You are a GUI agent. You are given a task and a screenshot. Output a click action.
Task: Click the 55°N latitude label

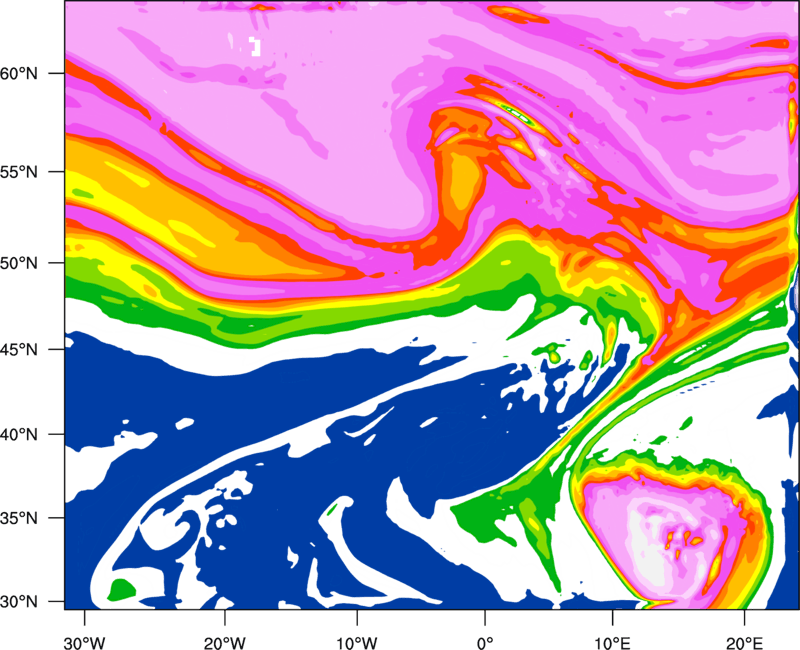click(x=19, y=172)
